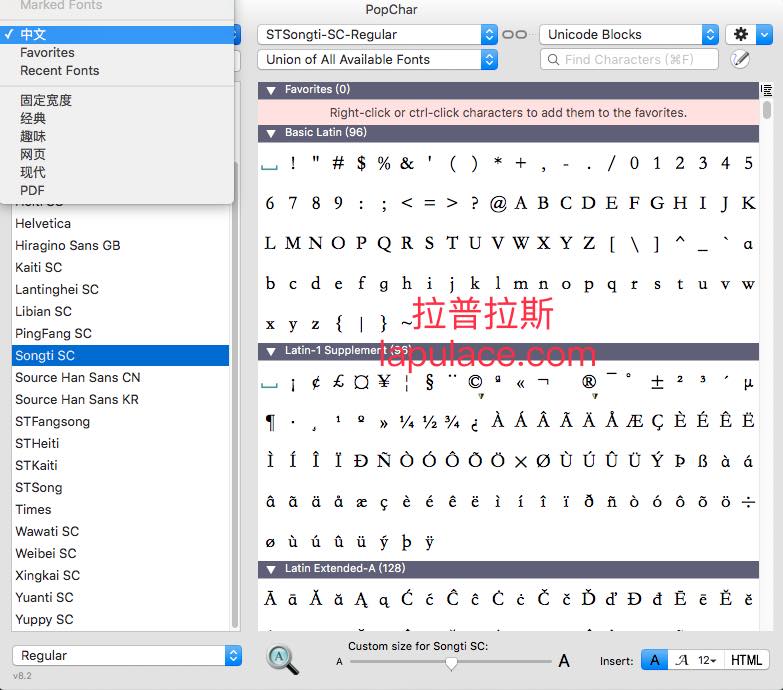Viewport: 783px width, 690px height.
Task: Select STFangsong font
Action: click(x=120, y=421)
